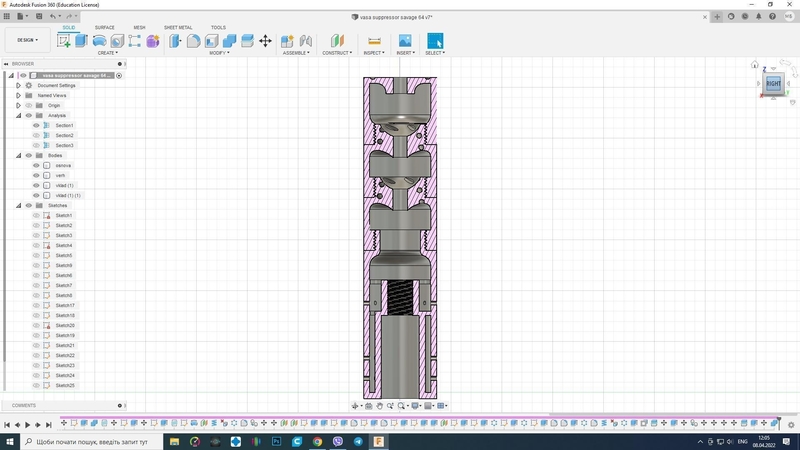
Task: Switch to the SURFACE tab
Action: pyautogui.click(x=104, y=27)
